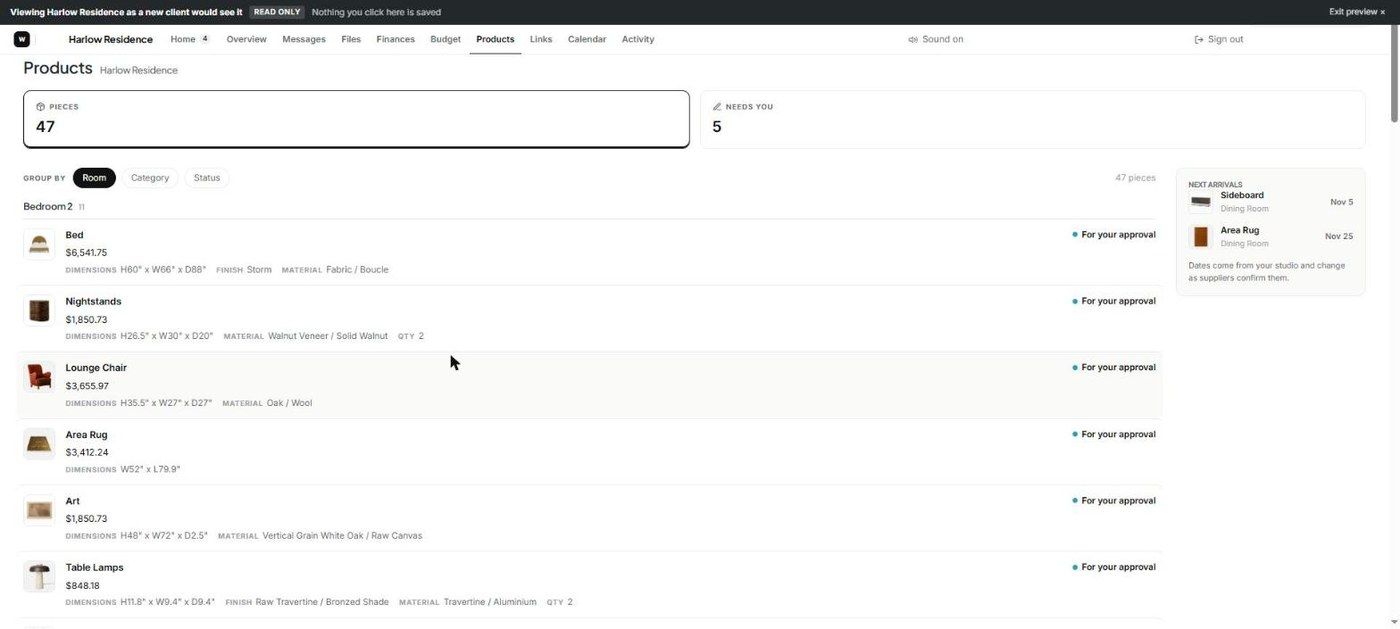Switch to the Budget tab
The height and width of the screenshot is (629, 1400).
tap(445, 39)
